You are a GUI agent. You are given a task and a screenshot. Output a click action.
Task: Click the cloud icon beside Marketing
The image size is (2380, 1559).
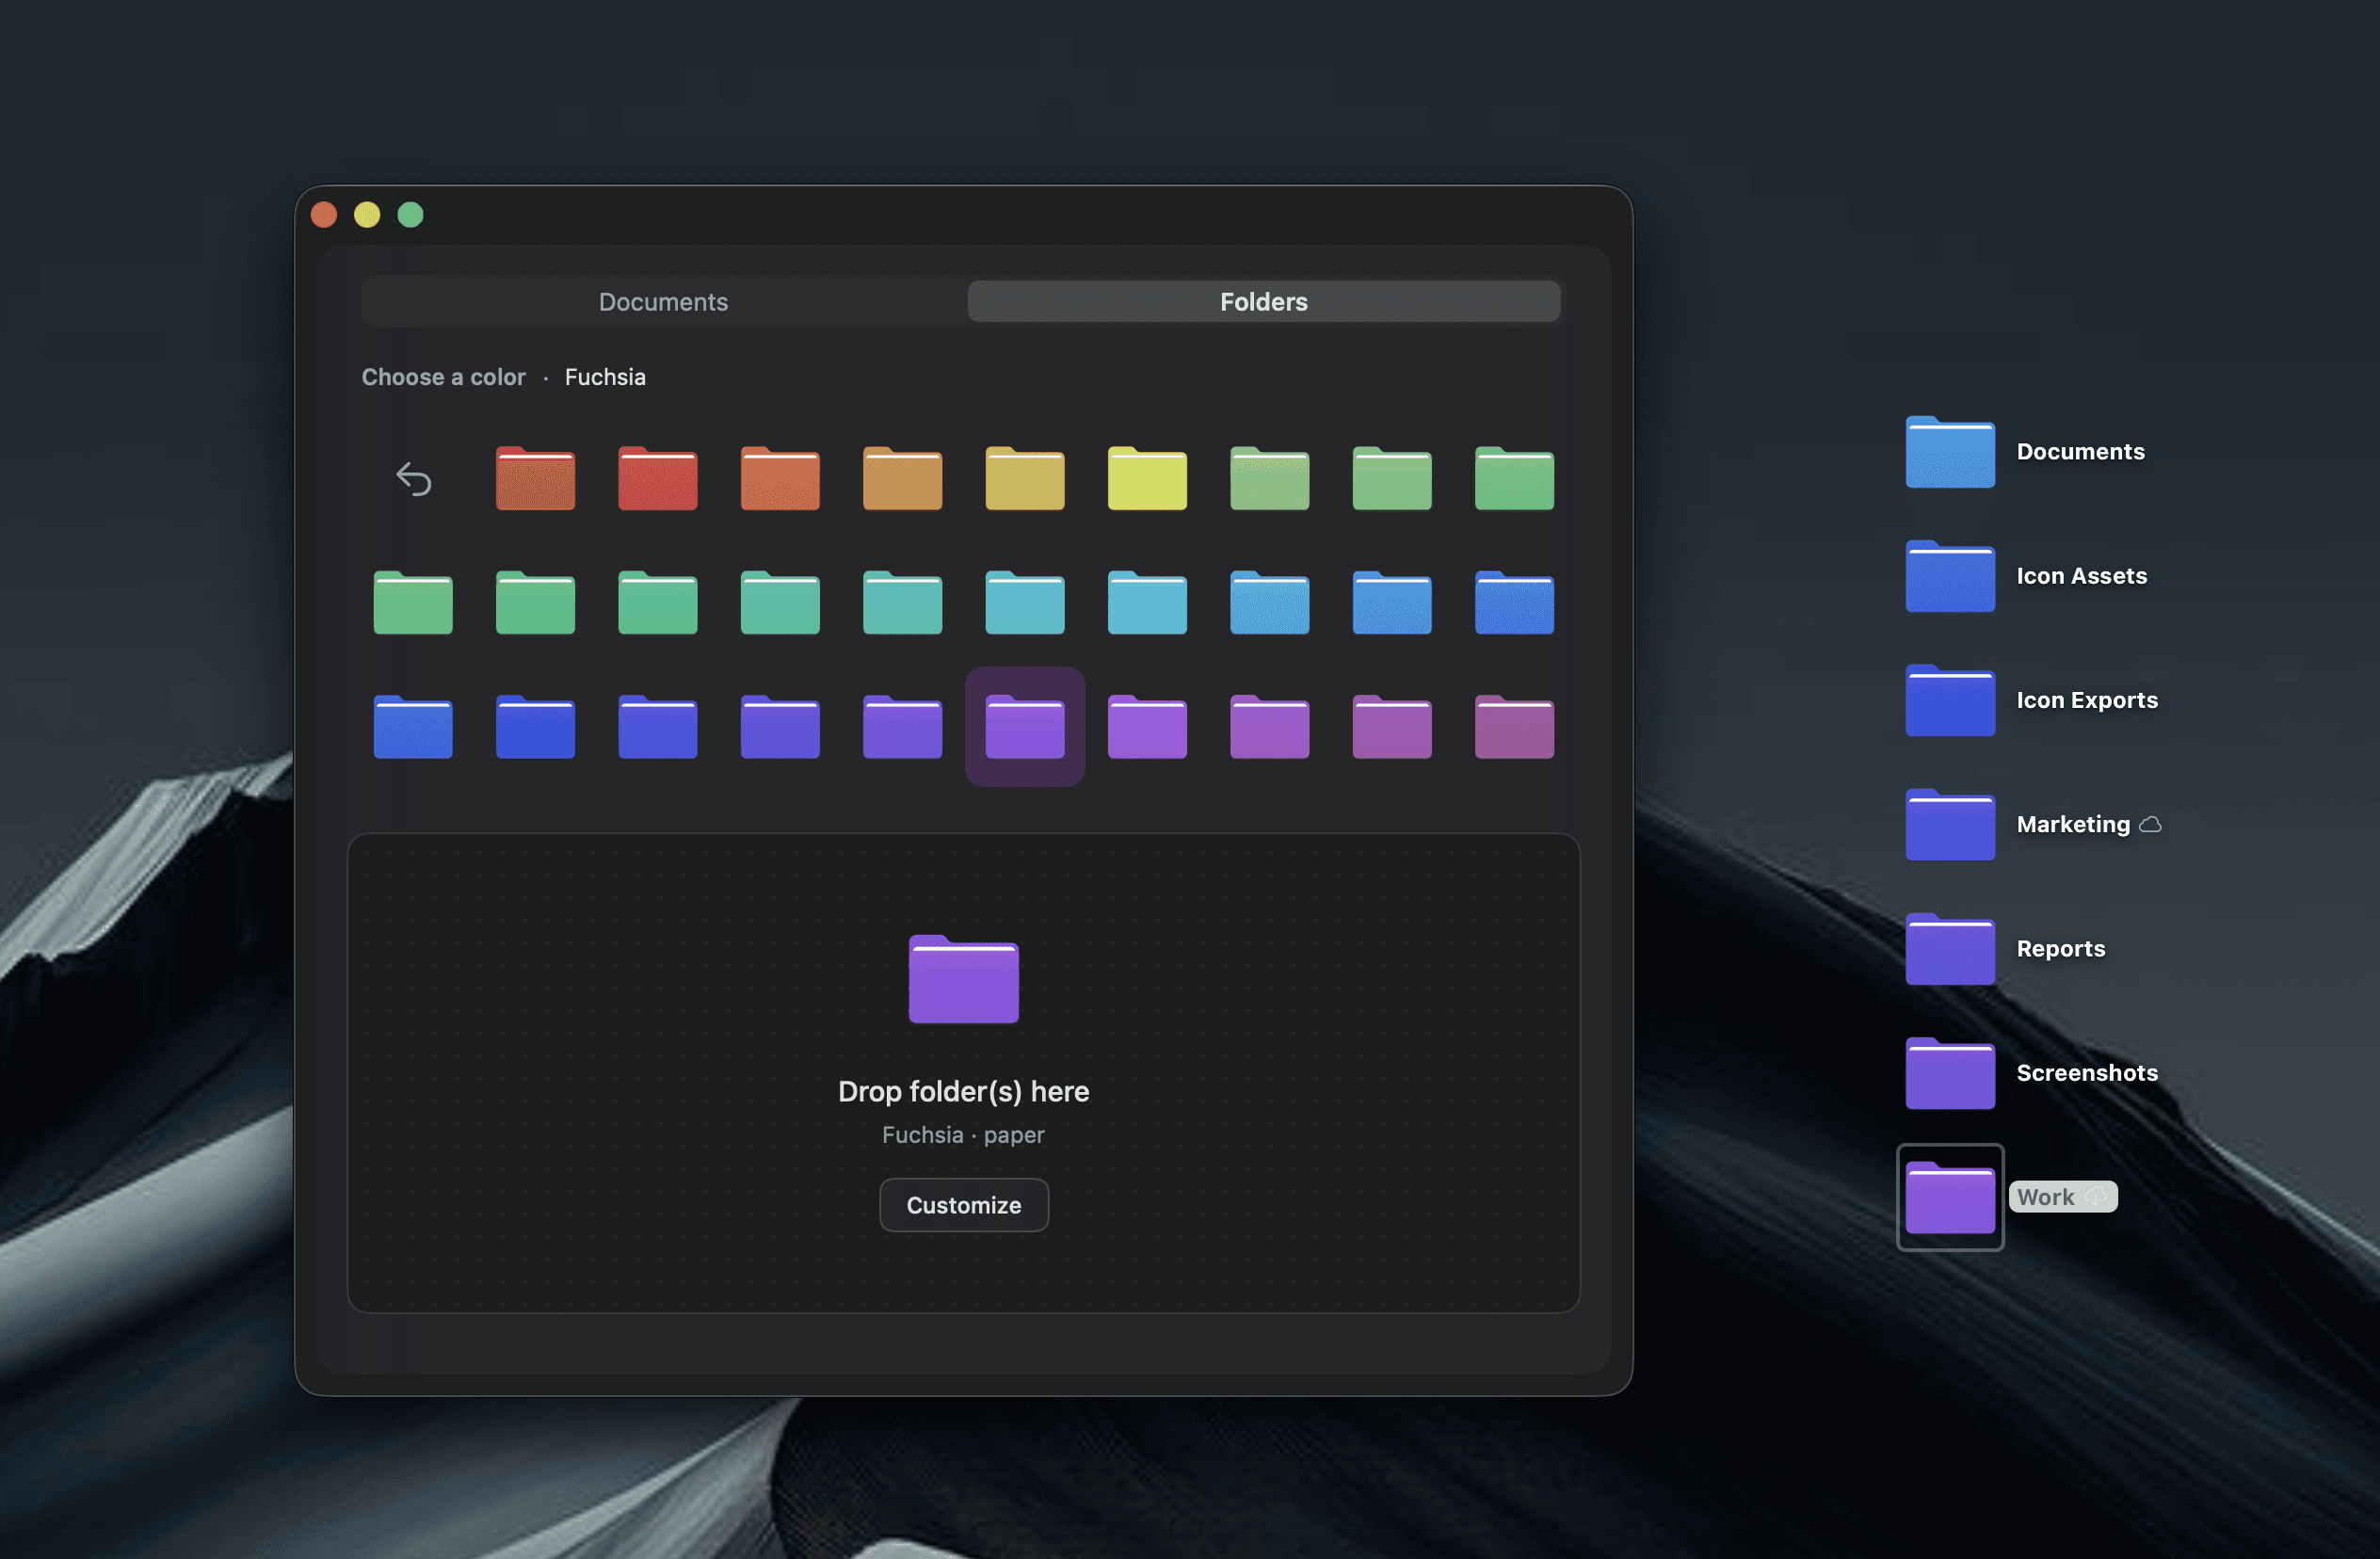(2150, 825)
